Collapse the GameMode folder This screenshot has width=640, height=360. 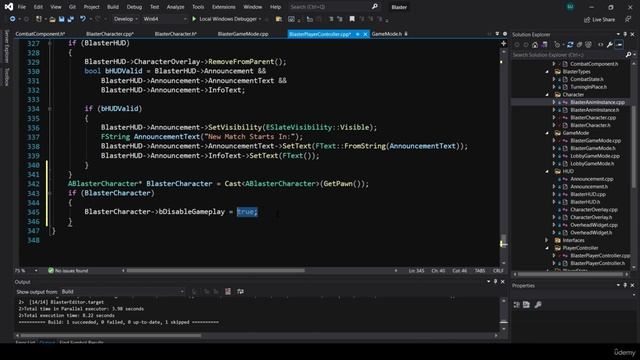tap(547, 133)
